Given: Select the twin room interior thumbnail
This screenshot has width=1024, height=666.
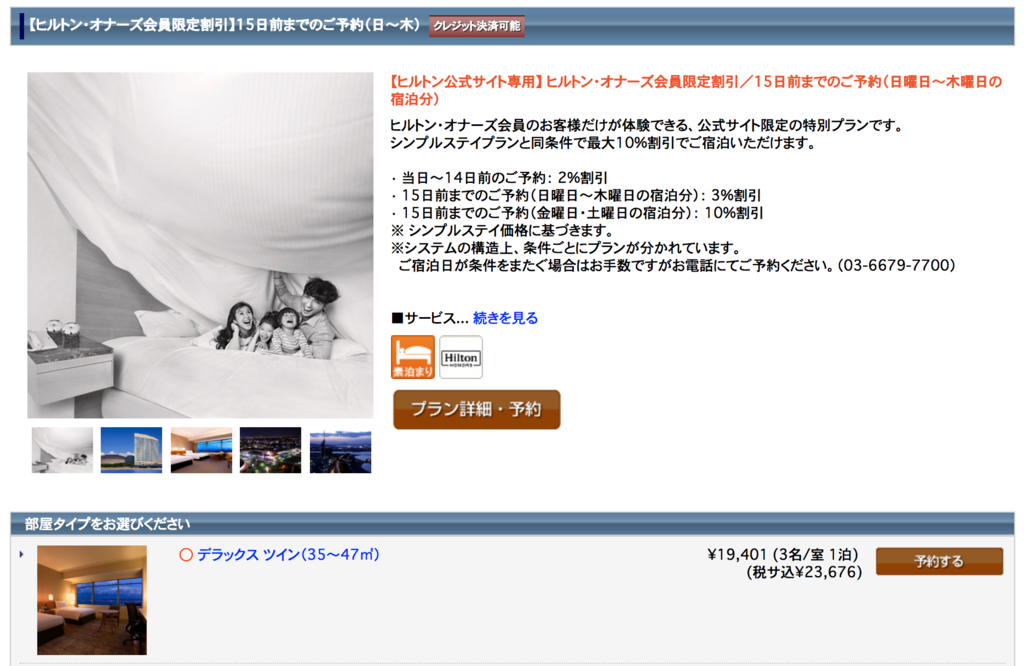Looking at the screenshot, I should pos(201,450).
